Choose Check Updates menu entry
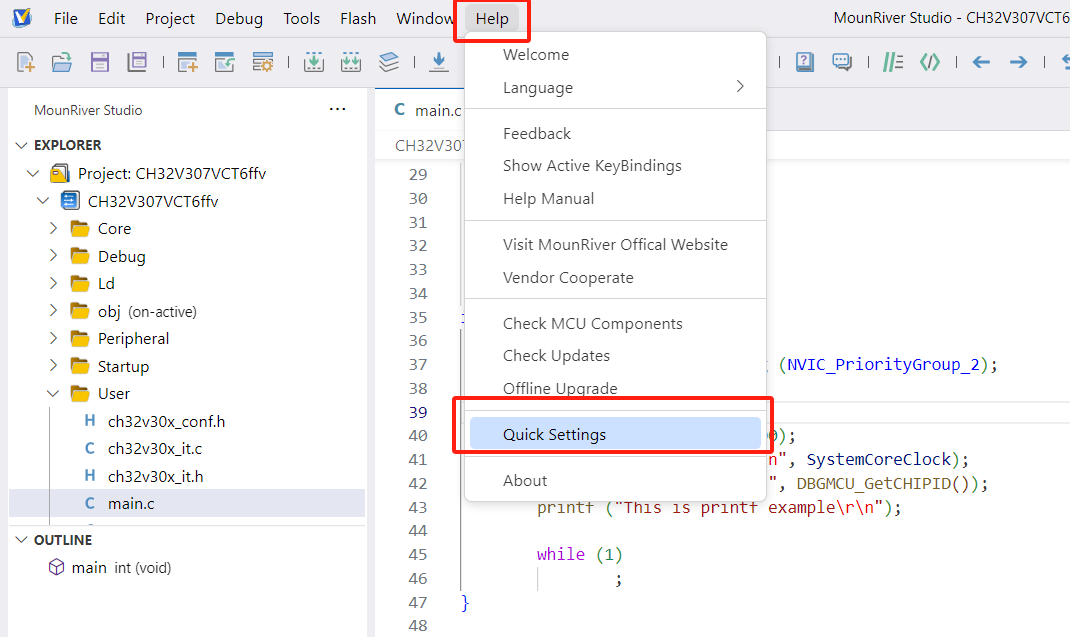 point(615,356)
